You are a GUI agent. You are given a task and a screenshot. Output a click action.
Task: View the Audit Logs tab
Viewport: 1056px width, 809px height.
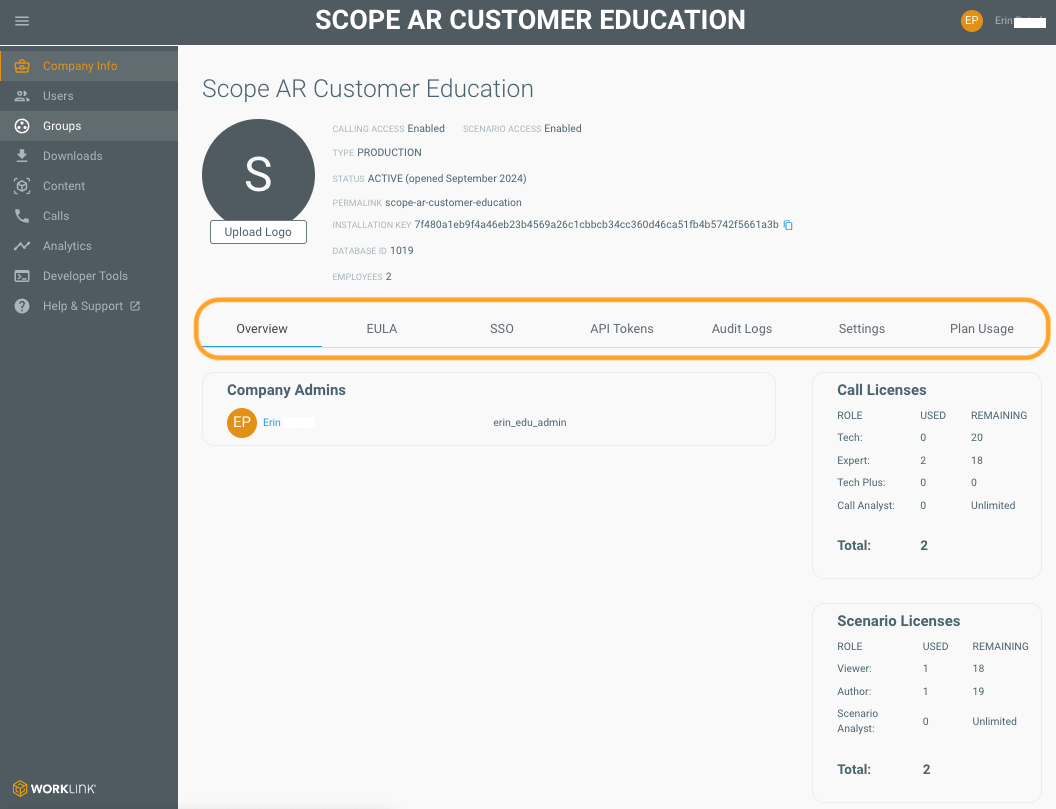741,329
